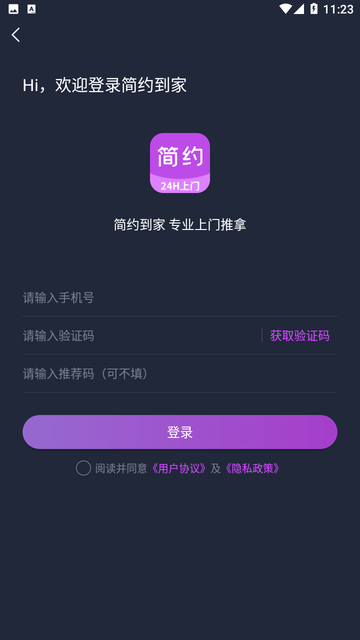Tap the 简约 24H上门 app logo
Image resolution: width=360 pixels, height=640 pixels.
click(180, 163)
